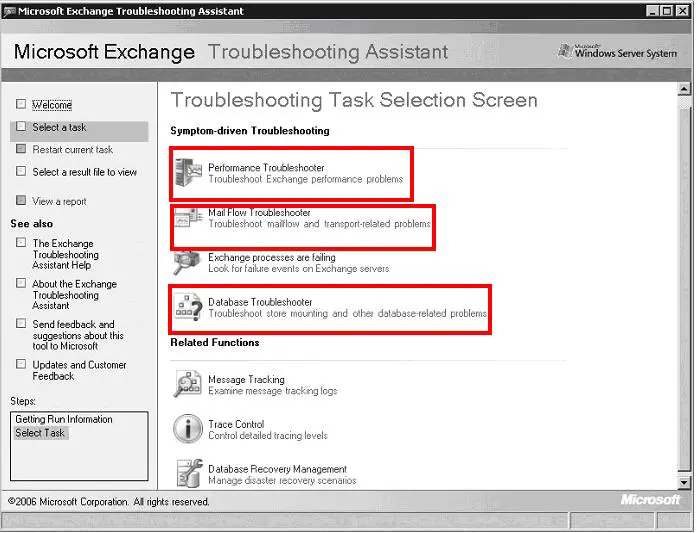697x533 pixels.
Task: Click Troubleshoot store mounting description text
Action: coord(347,314)
